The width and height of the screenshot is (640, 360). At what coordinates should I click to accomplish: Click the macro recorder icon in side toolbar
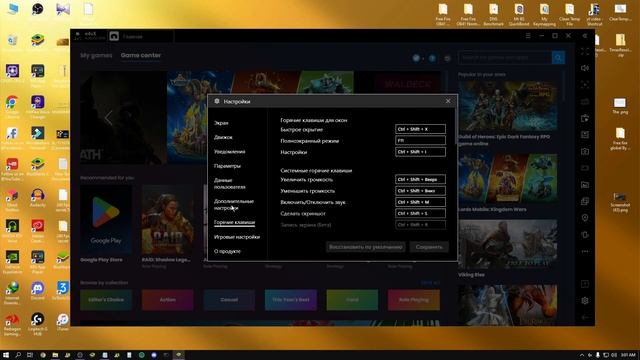tap(585, 118)
